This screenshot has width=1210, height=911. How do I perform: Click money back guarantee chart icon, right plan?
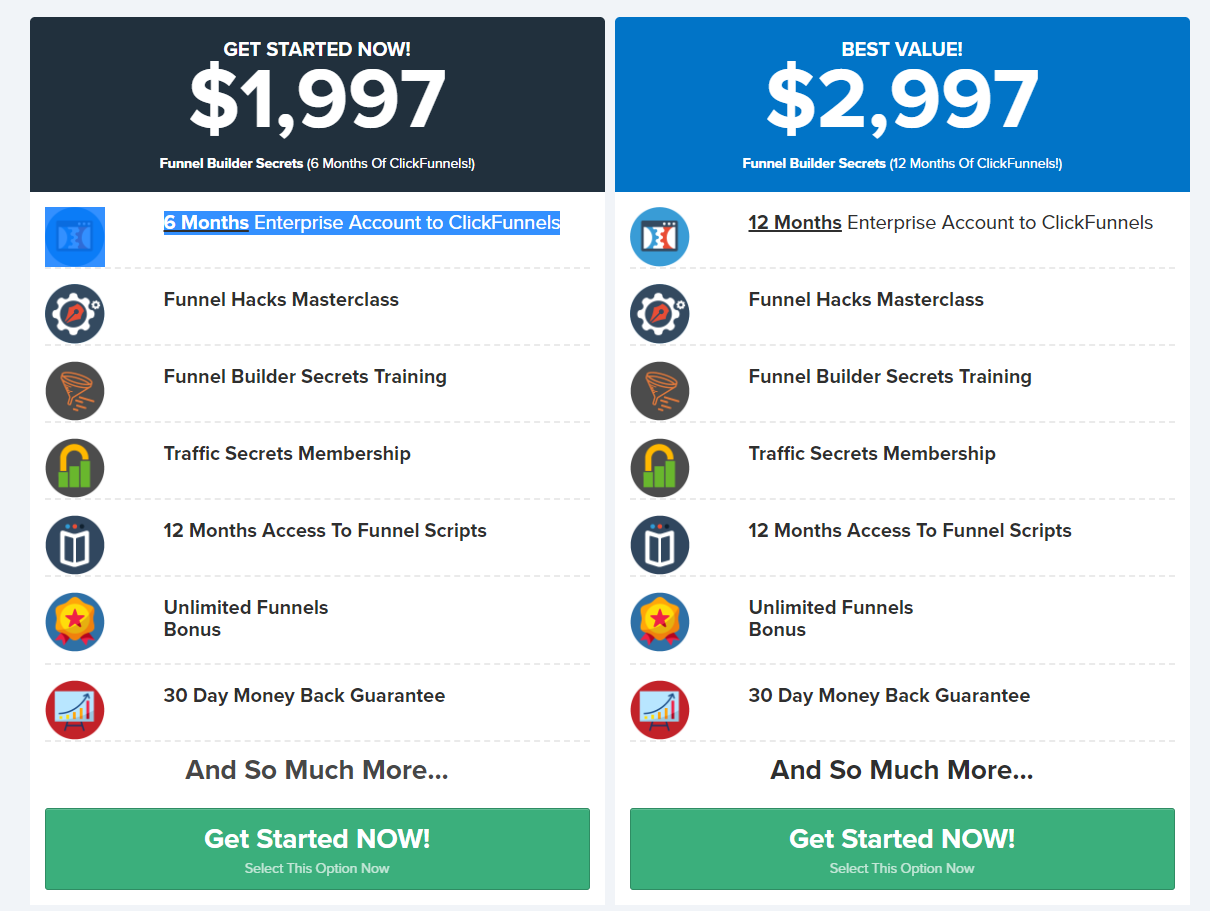pyautogui.click(x=660, y=710)
